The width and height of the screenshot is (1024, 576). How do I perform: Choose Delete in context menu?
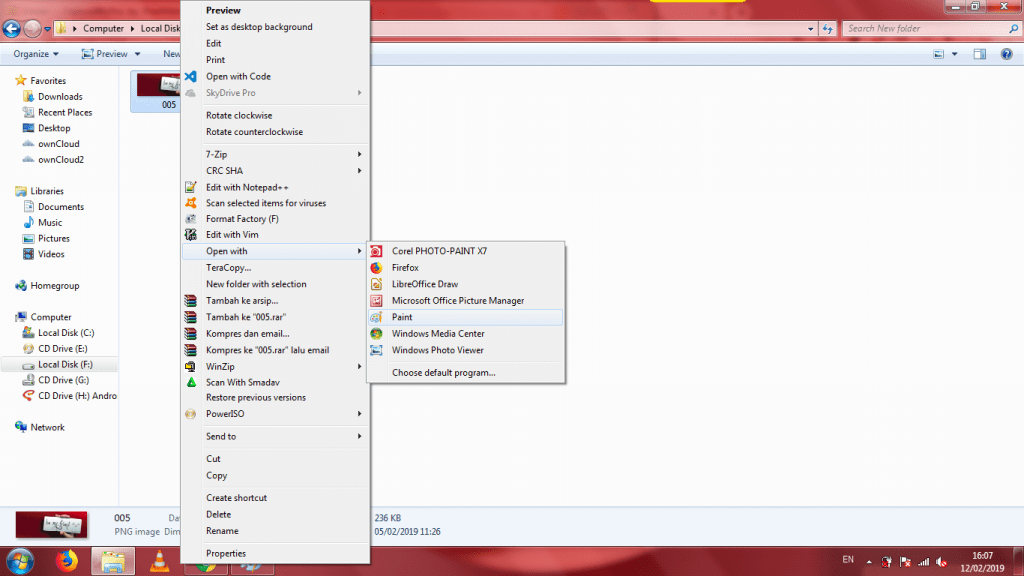(219, 515)
